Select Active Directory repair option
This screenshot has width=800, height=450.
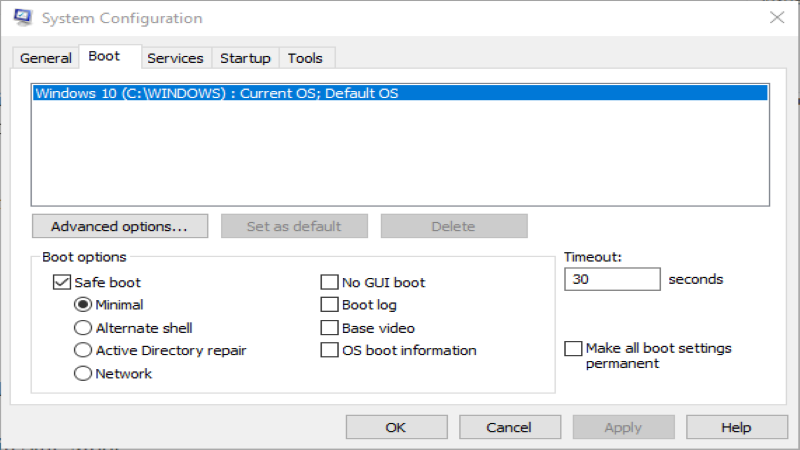(83, 351)
